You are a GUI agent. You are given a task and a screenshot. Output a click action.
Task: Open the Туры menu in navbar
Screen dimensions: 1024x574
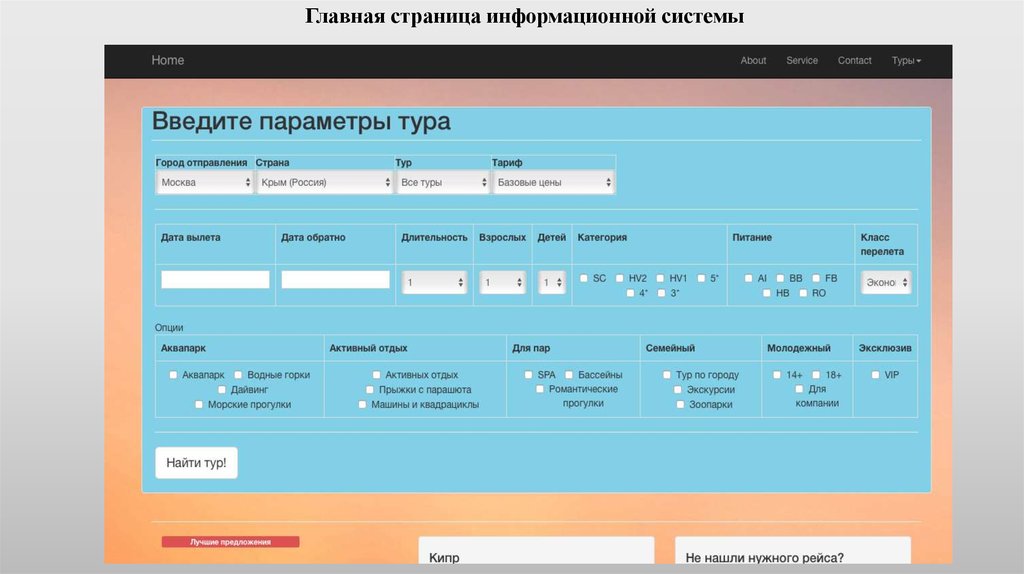click(x=906, y=61)
